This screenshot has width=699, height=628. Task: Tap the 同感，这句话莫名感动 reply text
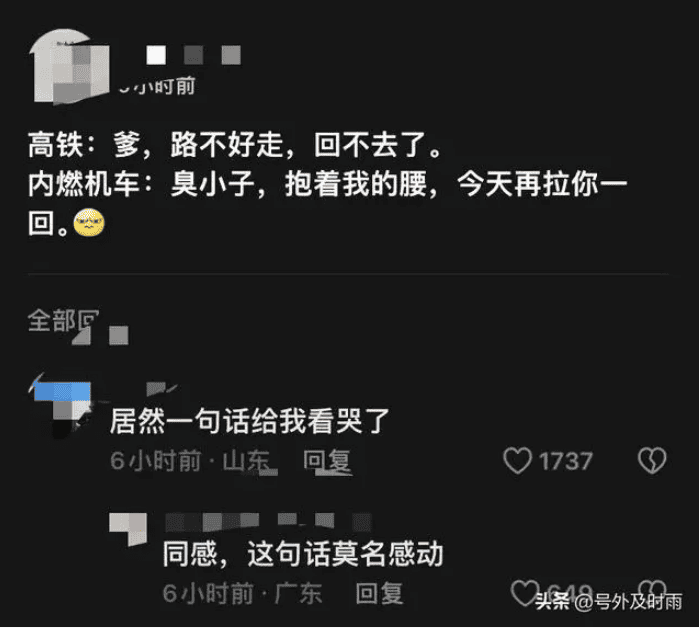(x=303, y=554)
